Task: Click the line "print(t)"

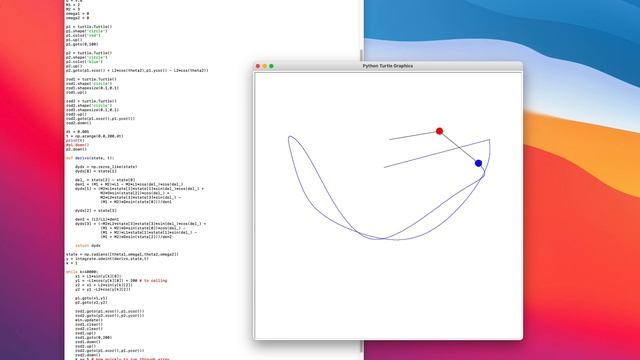Action: [x=75, y=140]
